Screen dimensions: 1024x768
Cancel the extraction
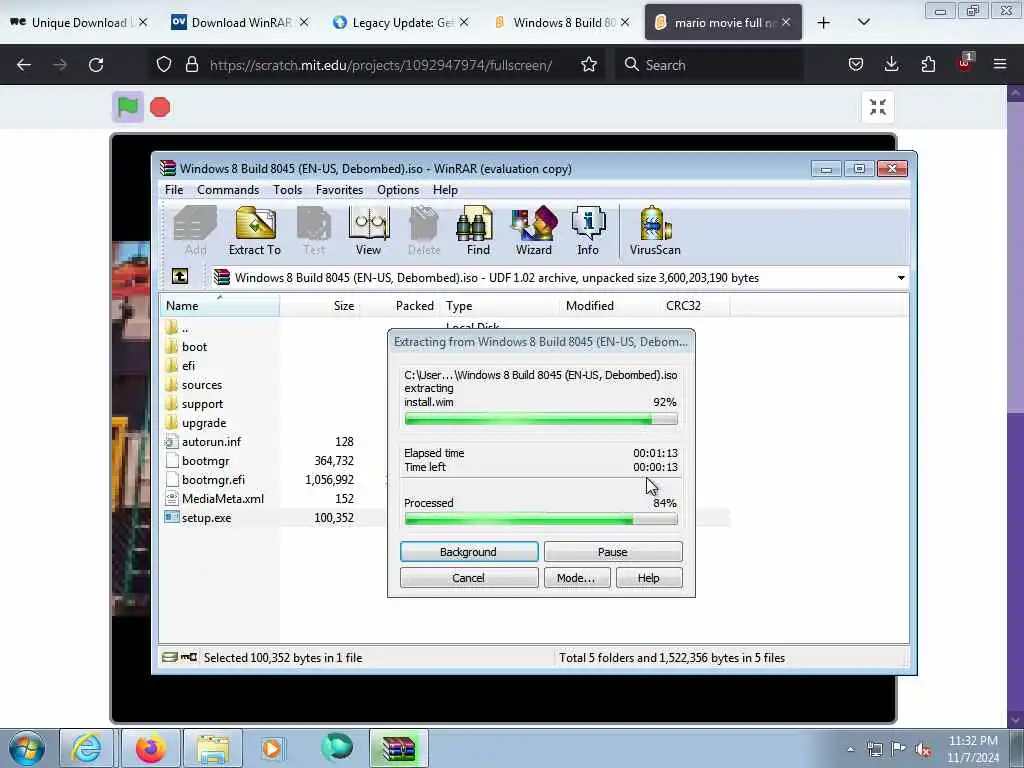[469, 578]
